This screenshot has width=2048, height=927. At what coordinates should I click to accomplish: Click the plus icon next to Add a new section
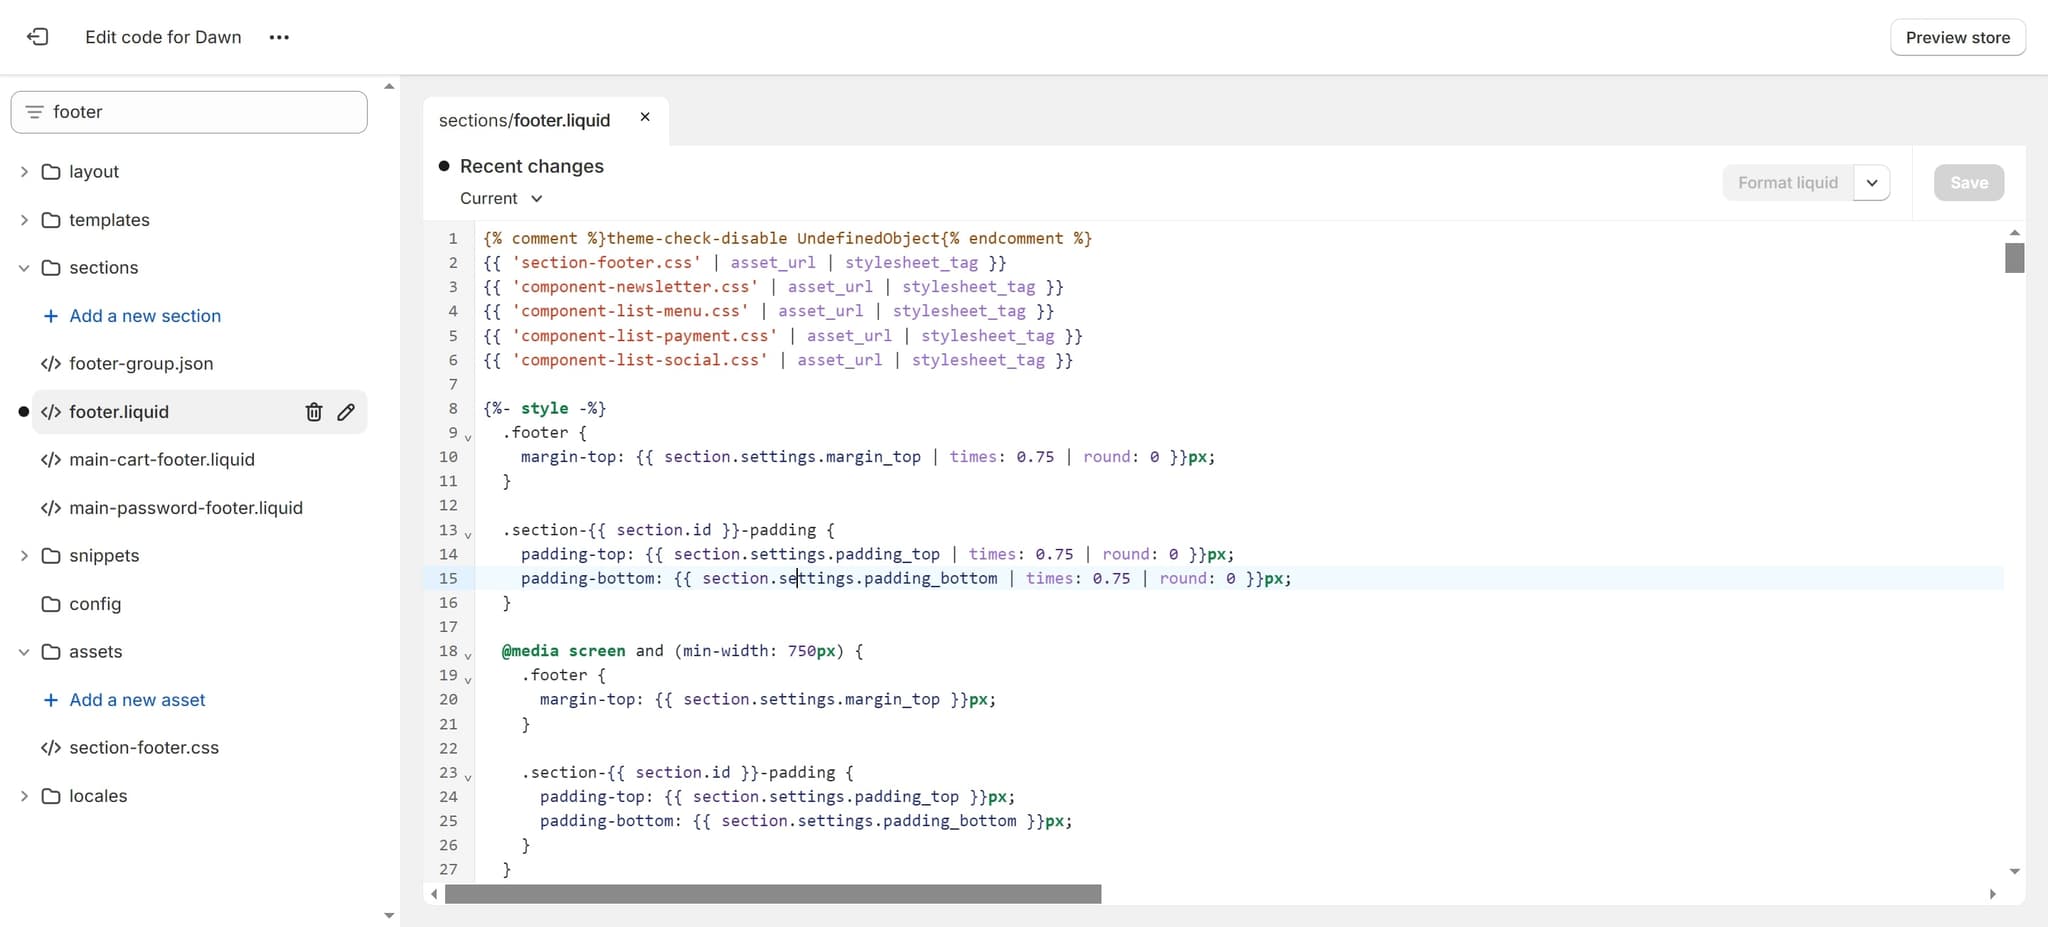point(50,315)
